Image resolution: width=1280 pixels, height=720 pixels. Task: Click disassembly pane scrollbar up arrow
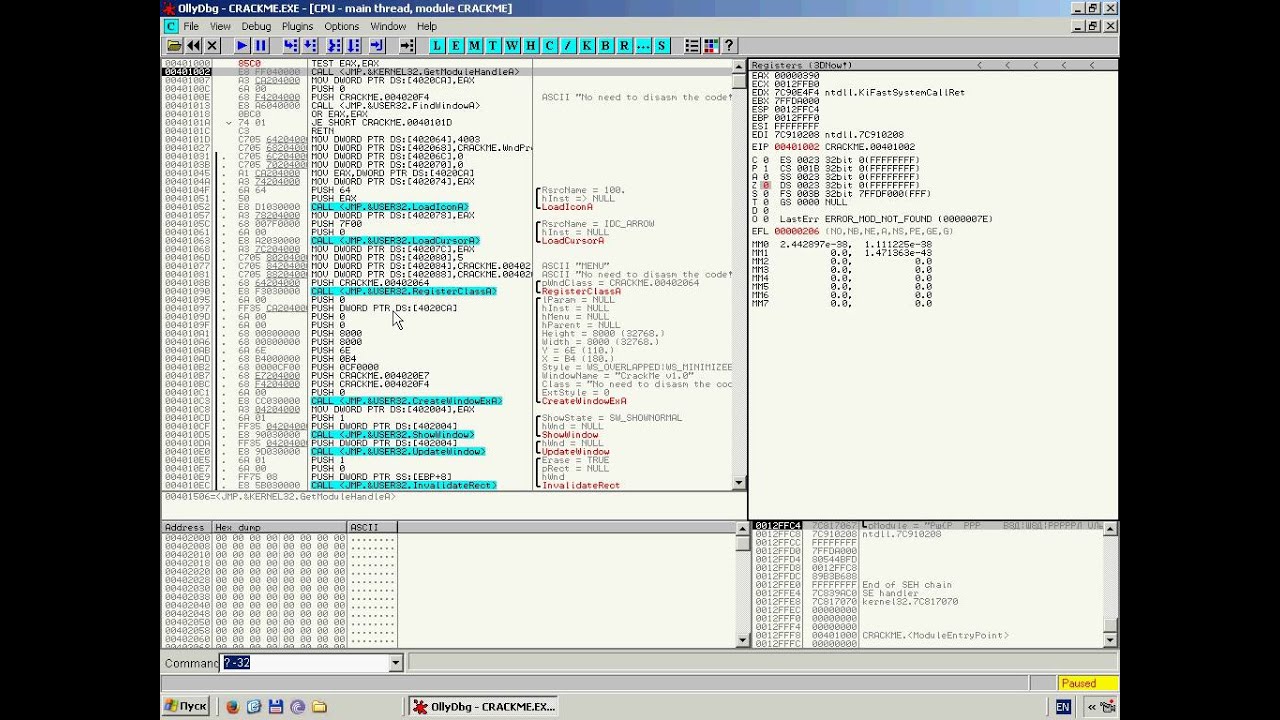click(x=740, y=66)
